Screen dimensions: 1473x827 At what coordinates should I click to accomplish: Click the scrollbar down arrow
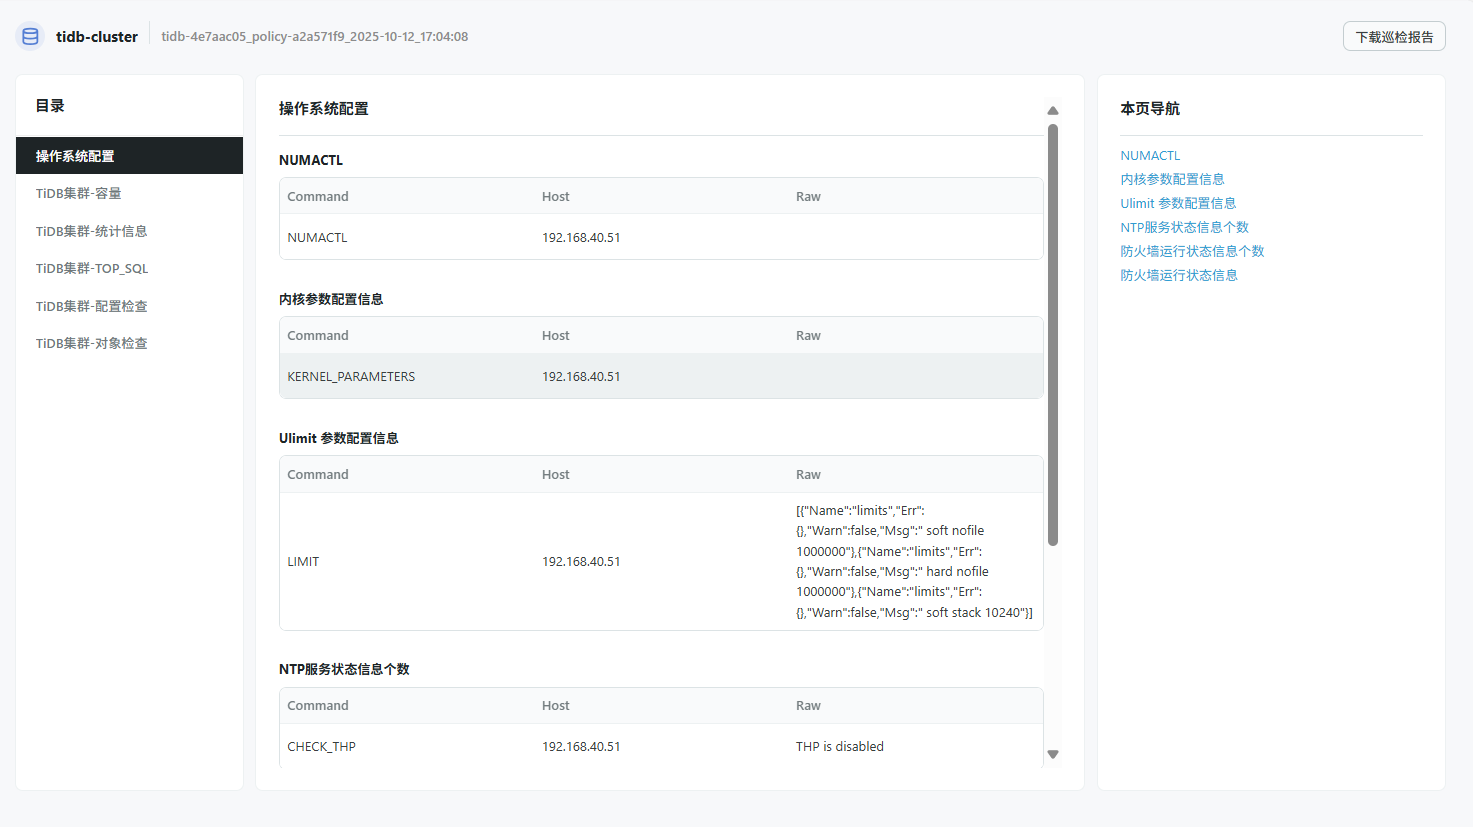tap(1053, 754)
